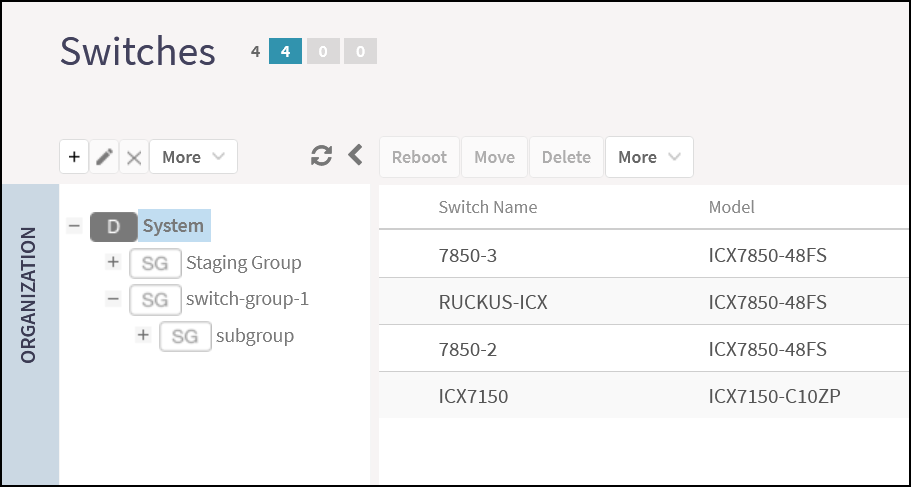Open the More dropdown next to Delete
911x487 pixels.
click(x=649, y=157)
